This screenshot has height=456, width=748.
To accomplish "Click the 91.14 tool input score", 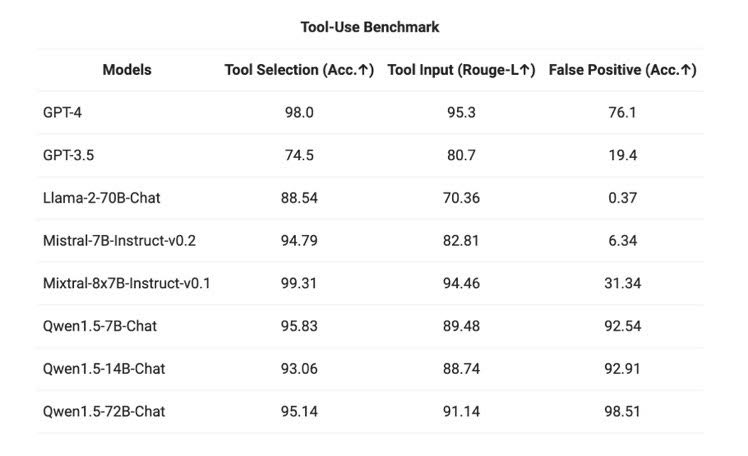I will 461,411.
